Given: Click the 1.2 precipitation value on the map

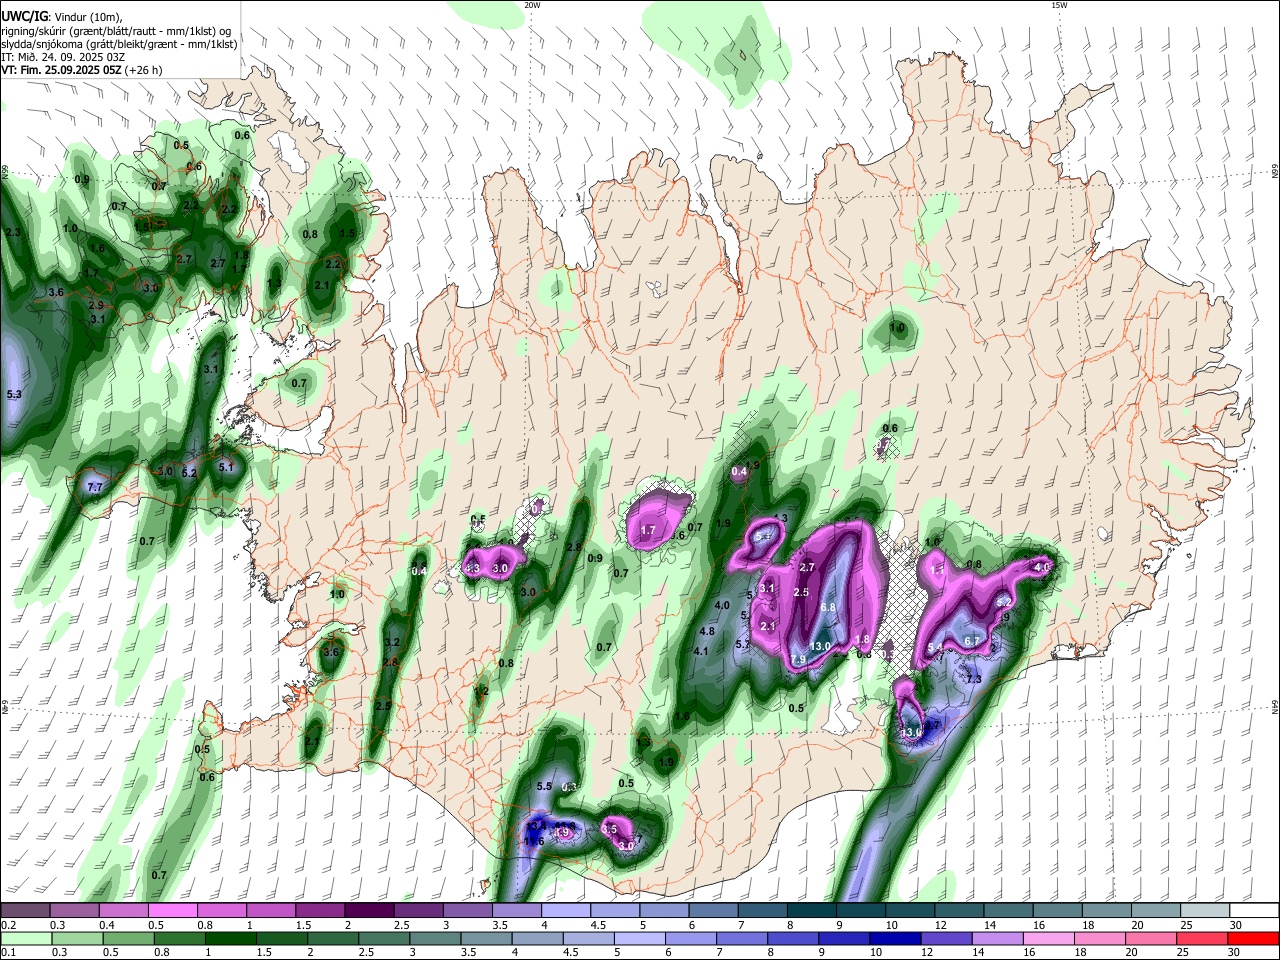Looking at the screenshot, I should point(481,691).
